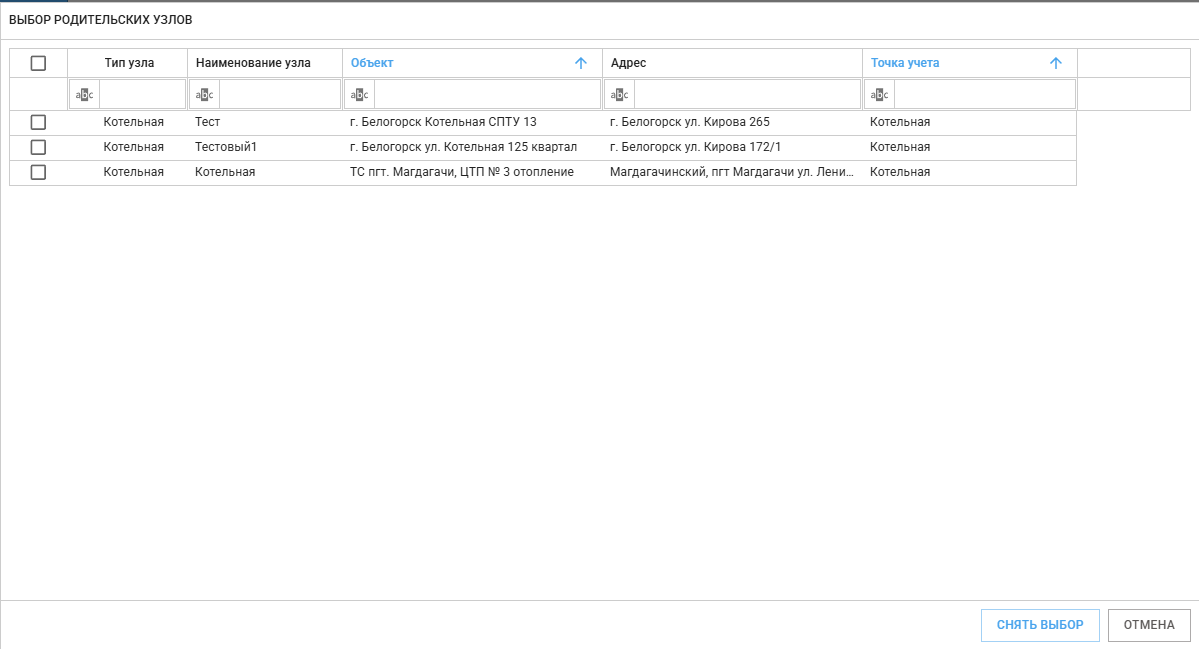Click sort arrow in Объект column header
The width and height of the screenshot is (1199, 649).
pos(581,63)
